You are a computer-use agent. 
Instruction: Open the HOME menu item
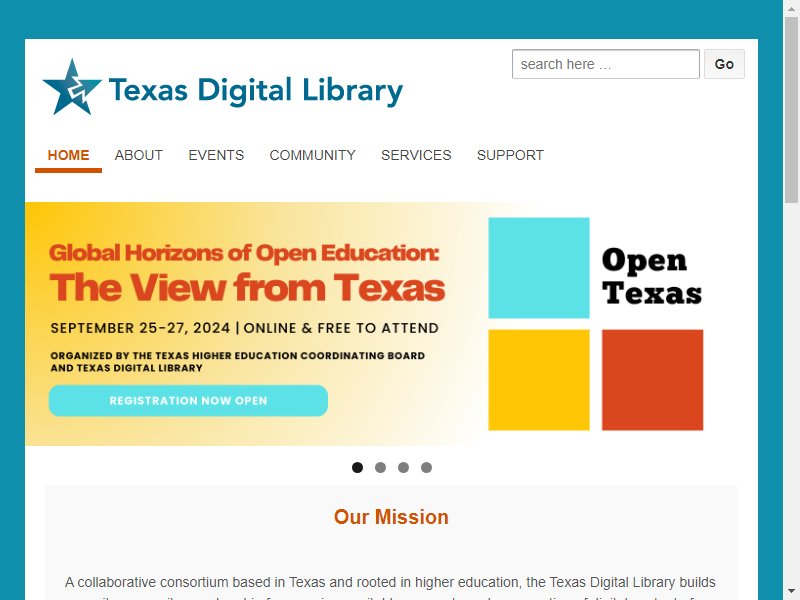click(x=68, y=155)
